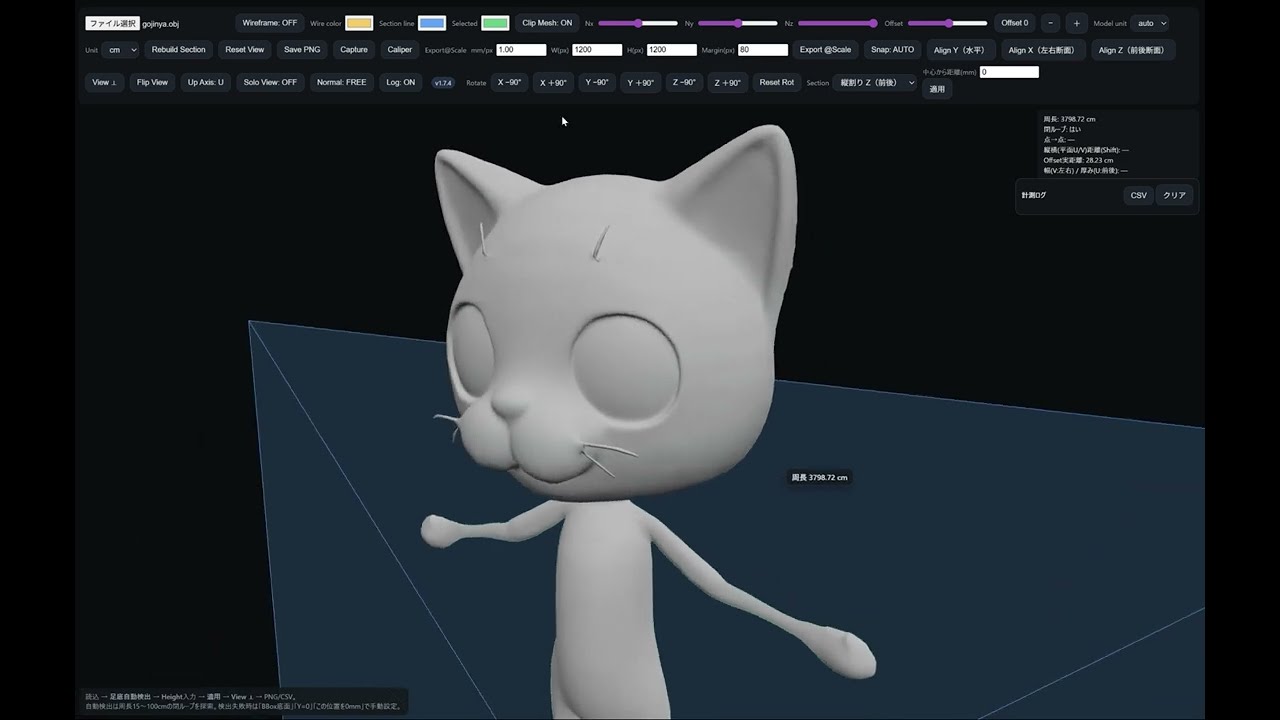Open the blue Section line color swatch

[432, 23]
